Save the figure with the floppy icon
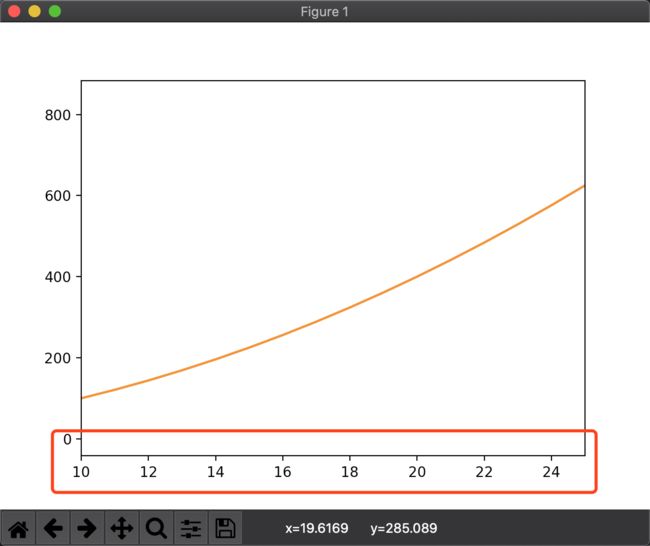Image resolution: width=650 pixels, height=546 pixels. click(x=225, y=528)
